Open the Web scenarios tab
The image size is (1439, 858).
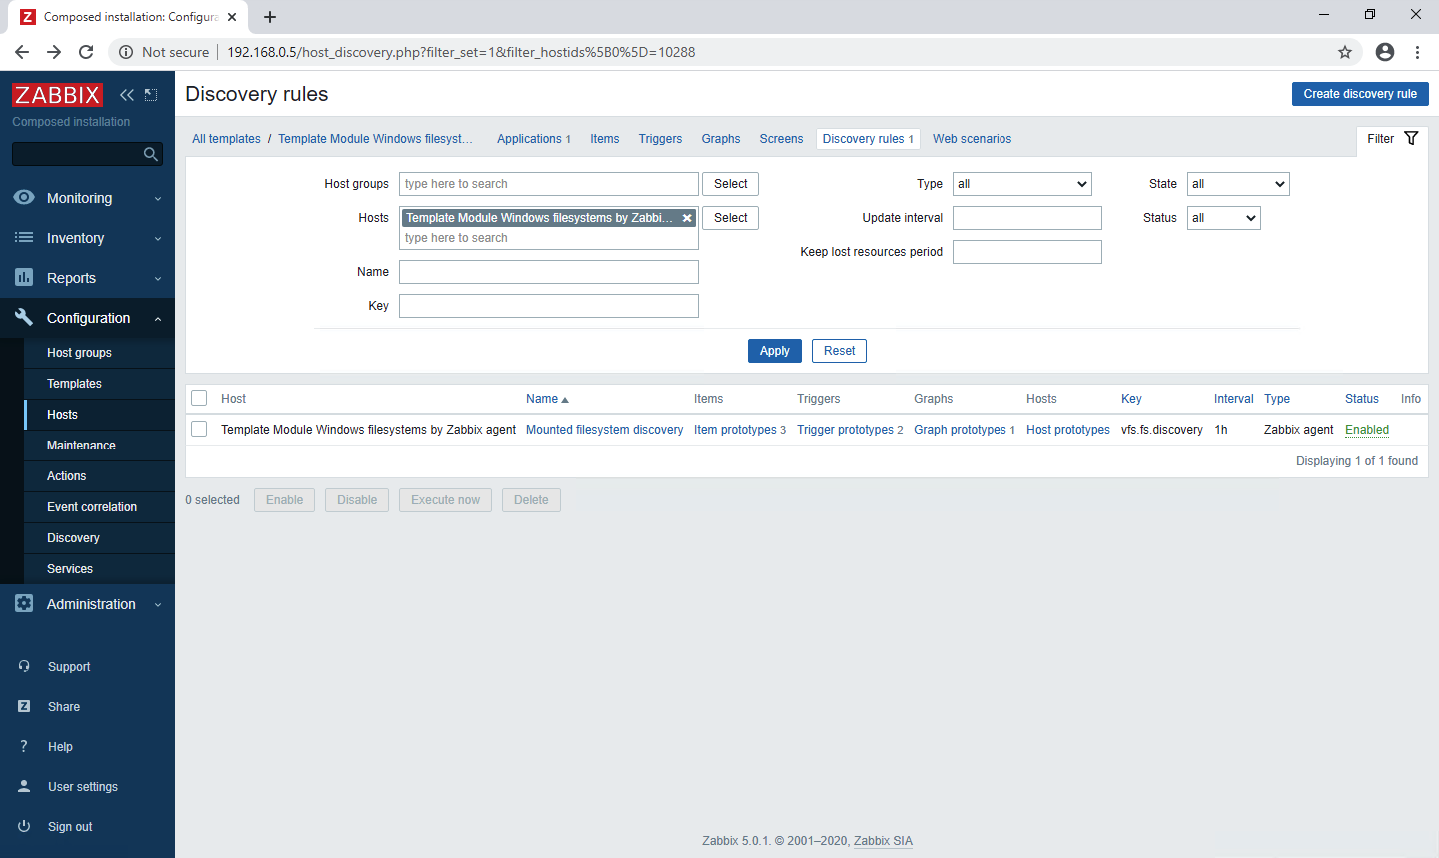pos(972,139)
